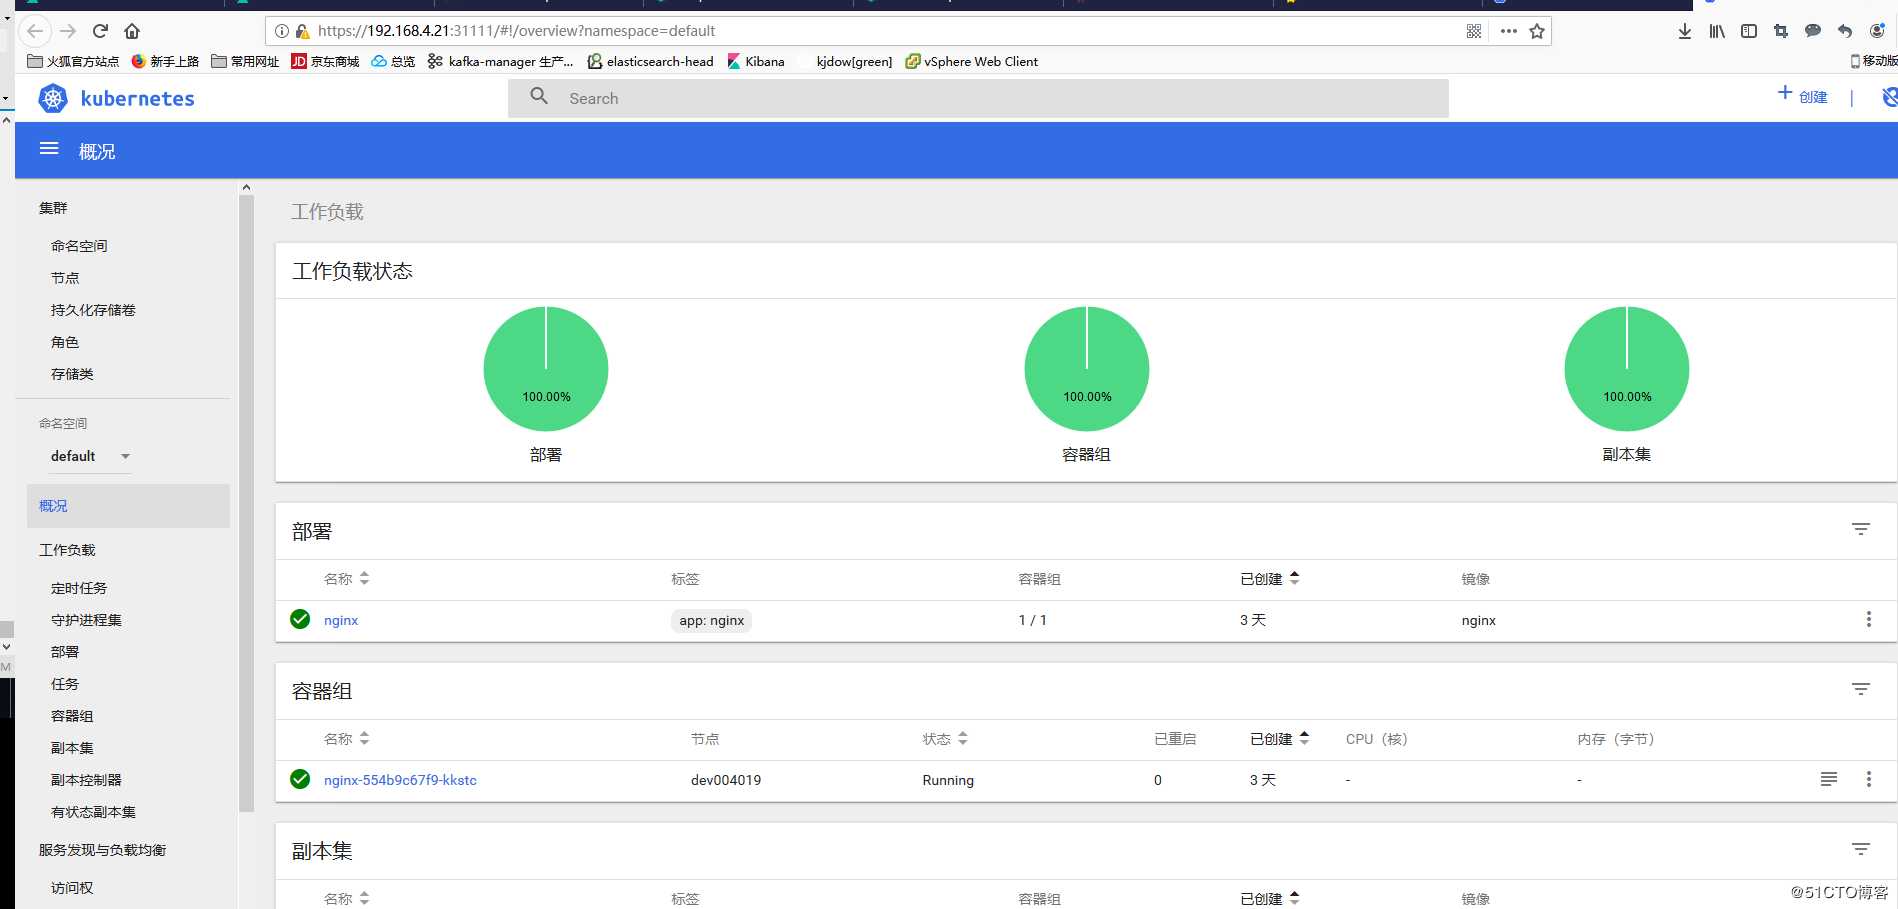Open page actions three-dot menu
Viewport: 1898px width, 909px height.
click(x=1509, y=31)
